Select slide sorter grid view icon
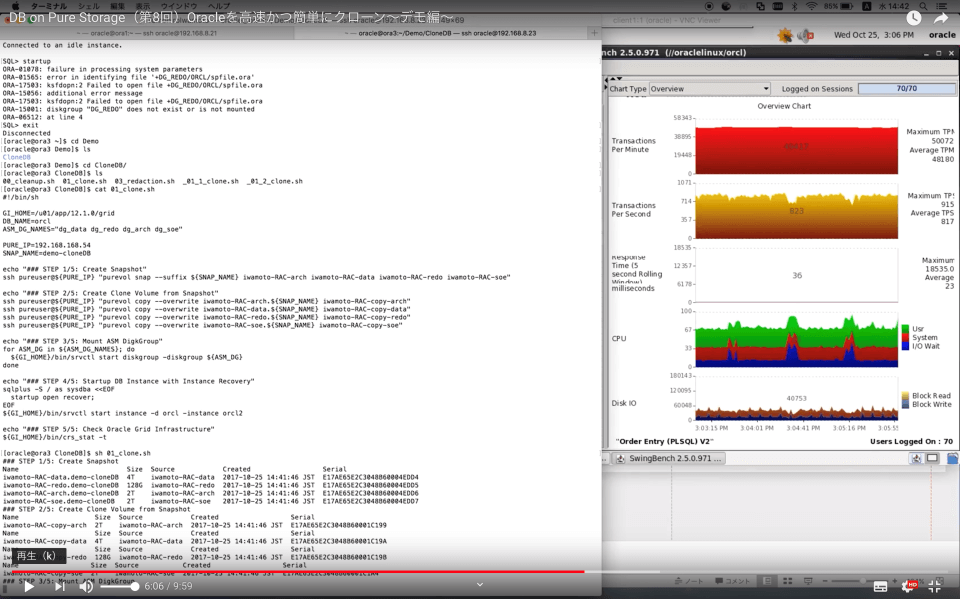Image resolution: width=960 pixels, height=599 pixels. pos(788,581)
